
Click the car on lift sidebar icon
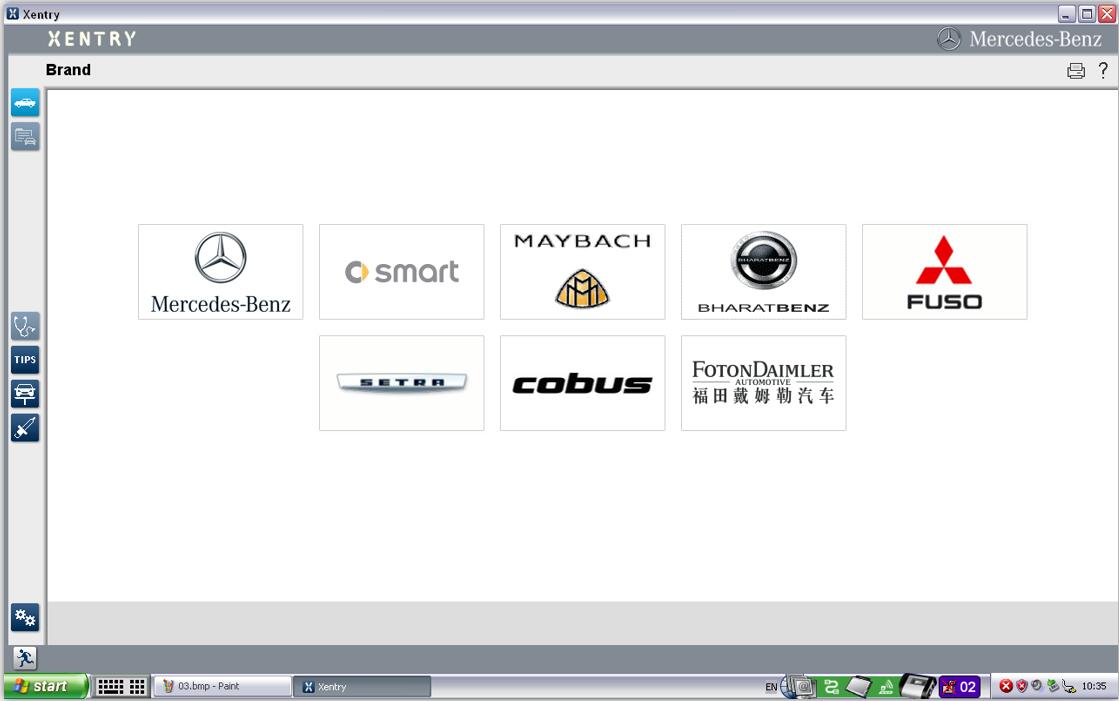tap(25, 393)
